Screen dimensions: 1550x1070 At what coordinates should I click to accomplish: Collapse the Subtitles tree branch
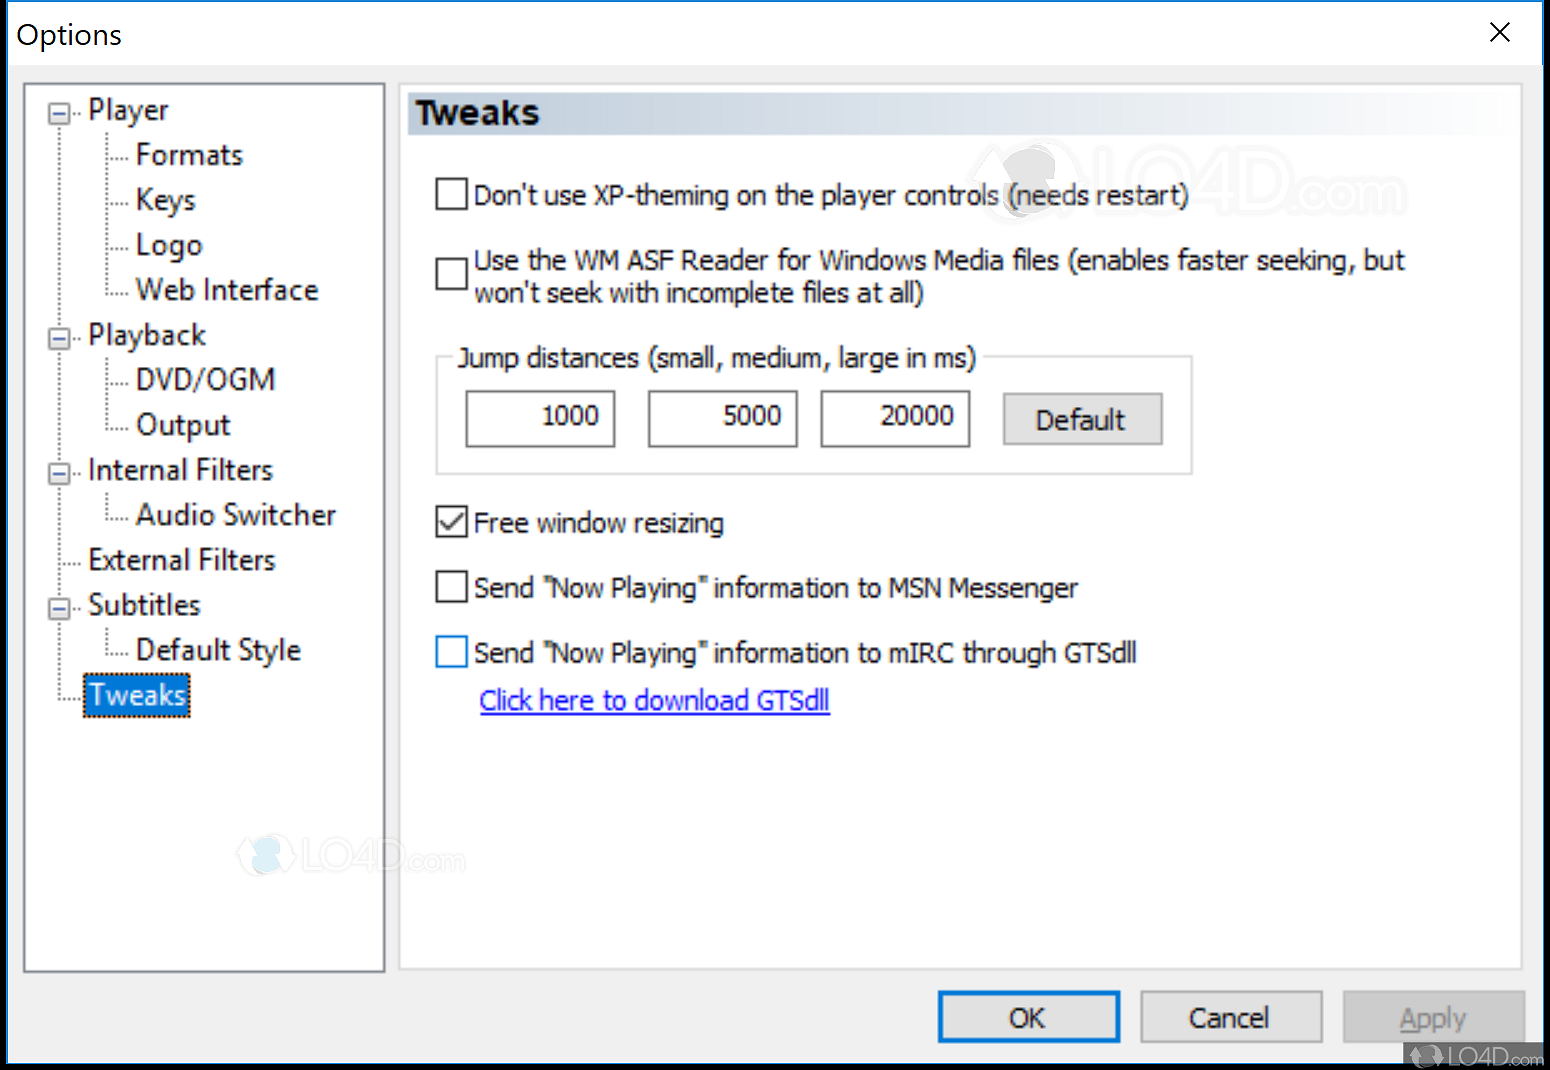pos(58,607)
